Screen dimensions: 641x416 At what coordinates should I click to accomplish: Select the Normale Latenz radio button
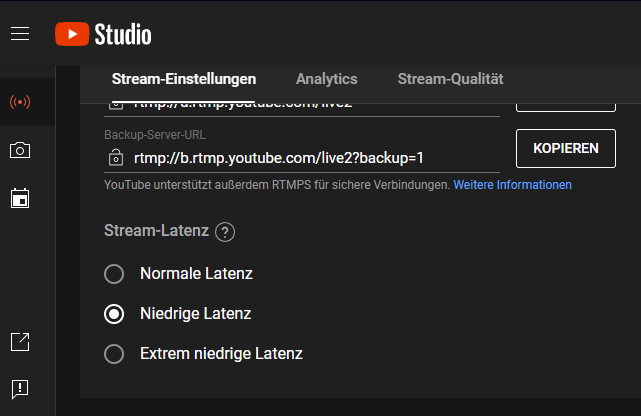(x=114, y=274)
